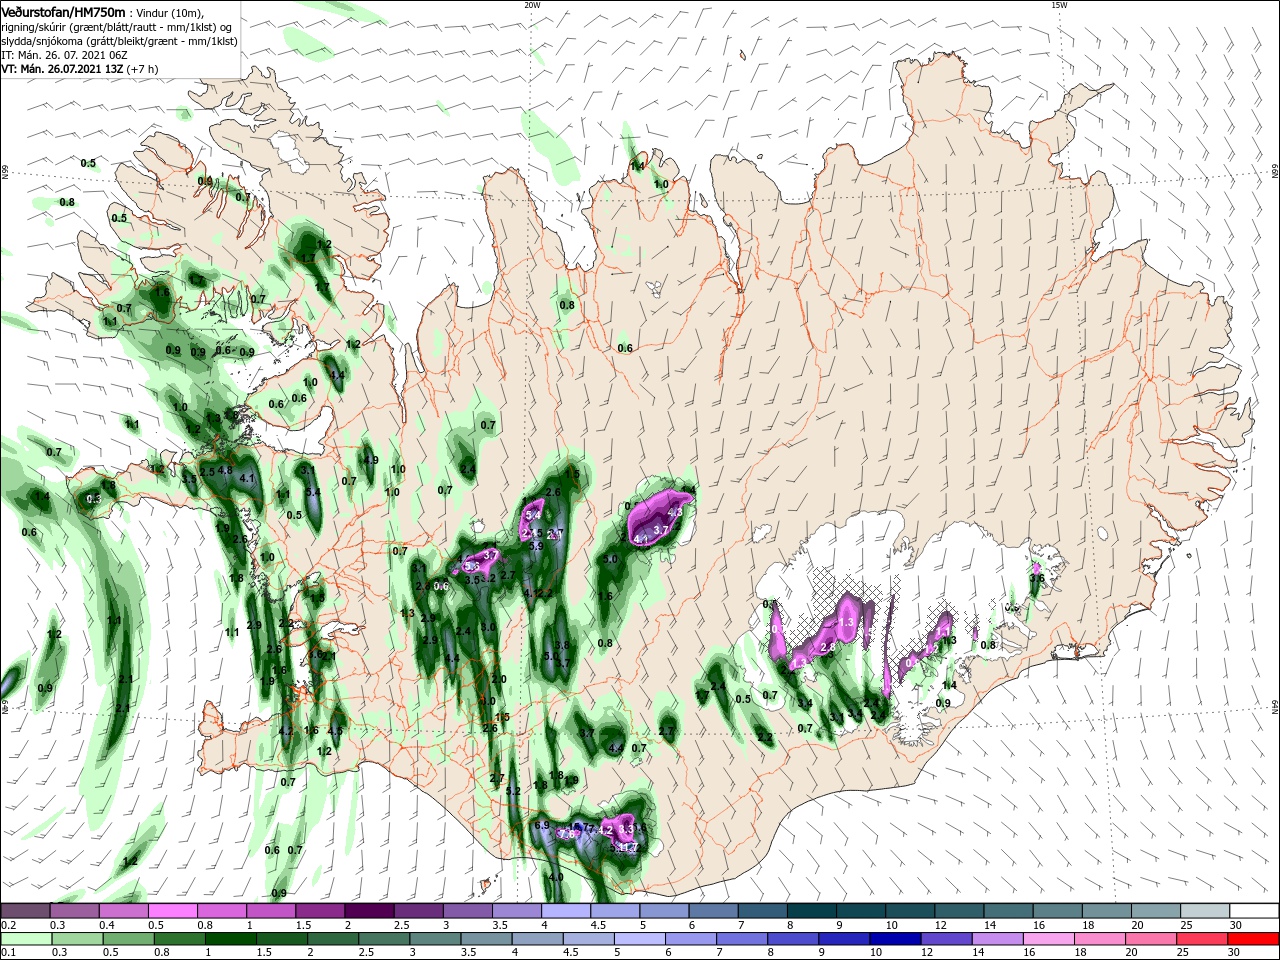The image size is (1280, 960).
Task: Click the 5.2 rainfall value on the map
Action: click(514, 791)
